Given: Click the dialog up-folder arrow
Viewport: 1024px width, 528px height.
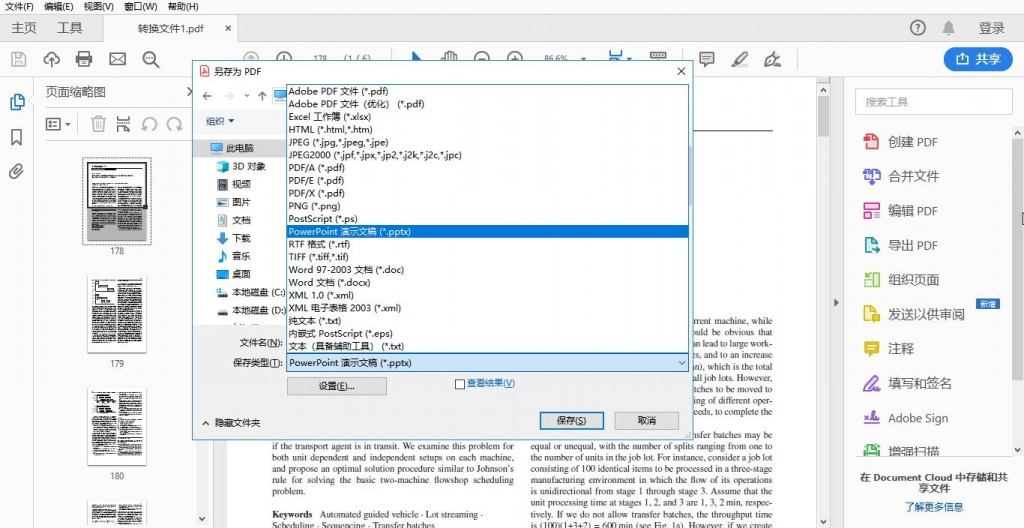Looking at the screenshot, I should click(262, 96).
